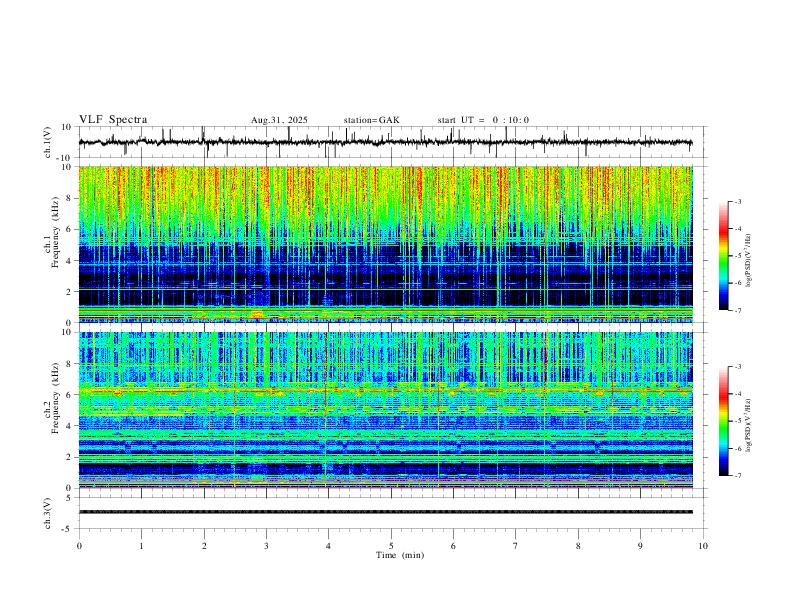Click the 'start UT = 0 :10: 0' text

click(x=483, y=120)
